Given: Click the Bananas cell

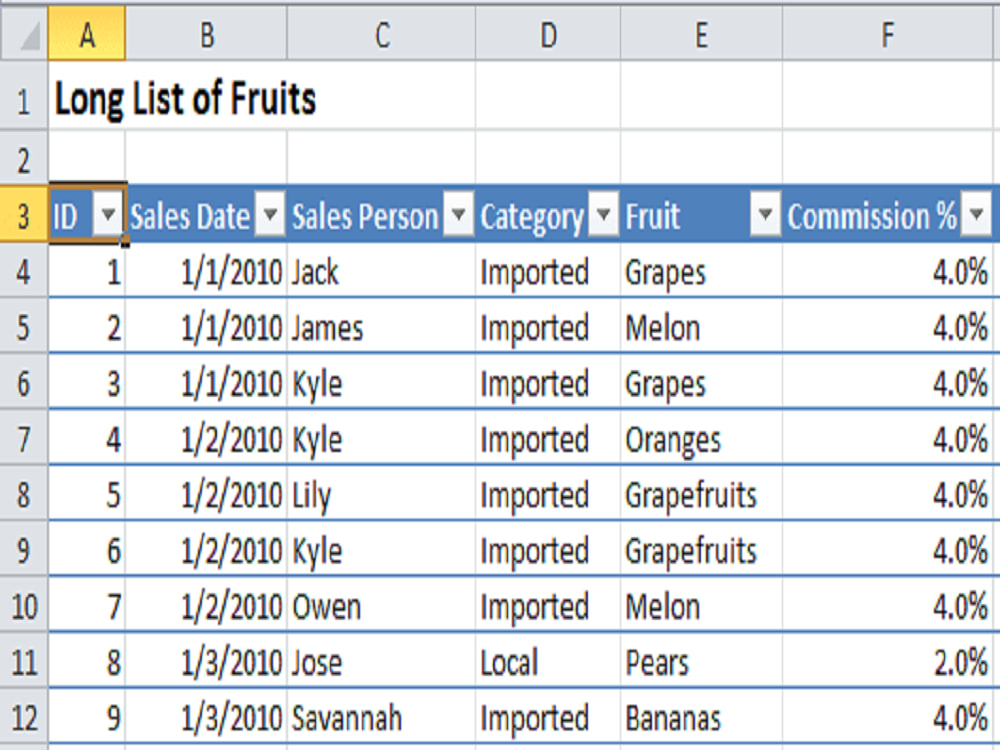Looking at the screenshot, I should click(x=700, y=718).
